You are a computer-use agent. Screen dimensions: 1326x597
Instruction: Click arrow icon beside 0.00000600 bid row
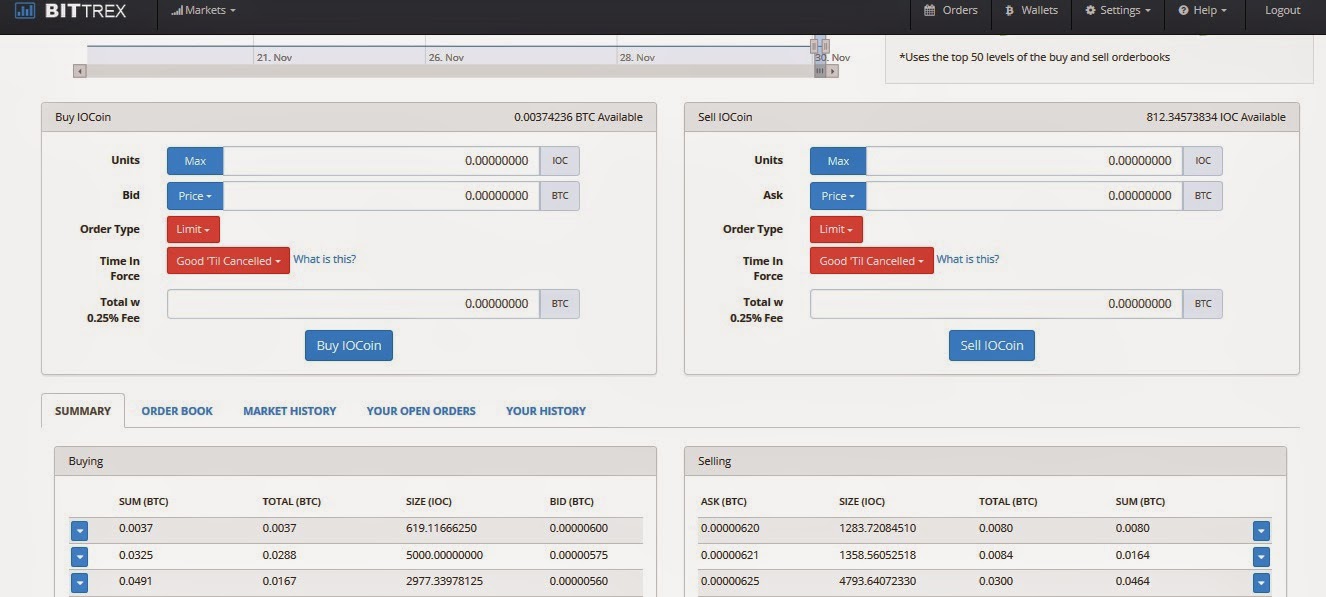[x=79, y=531]
